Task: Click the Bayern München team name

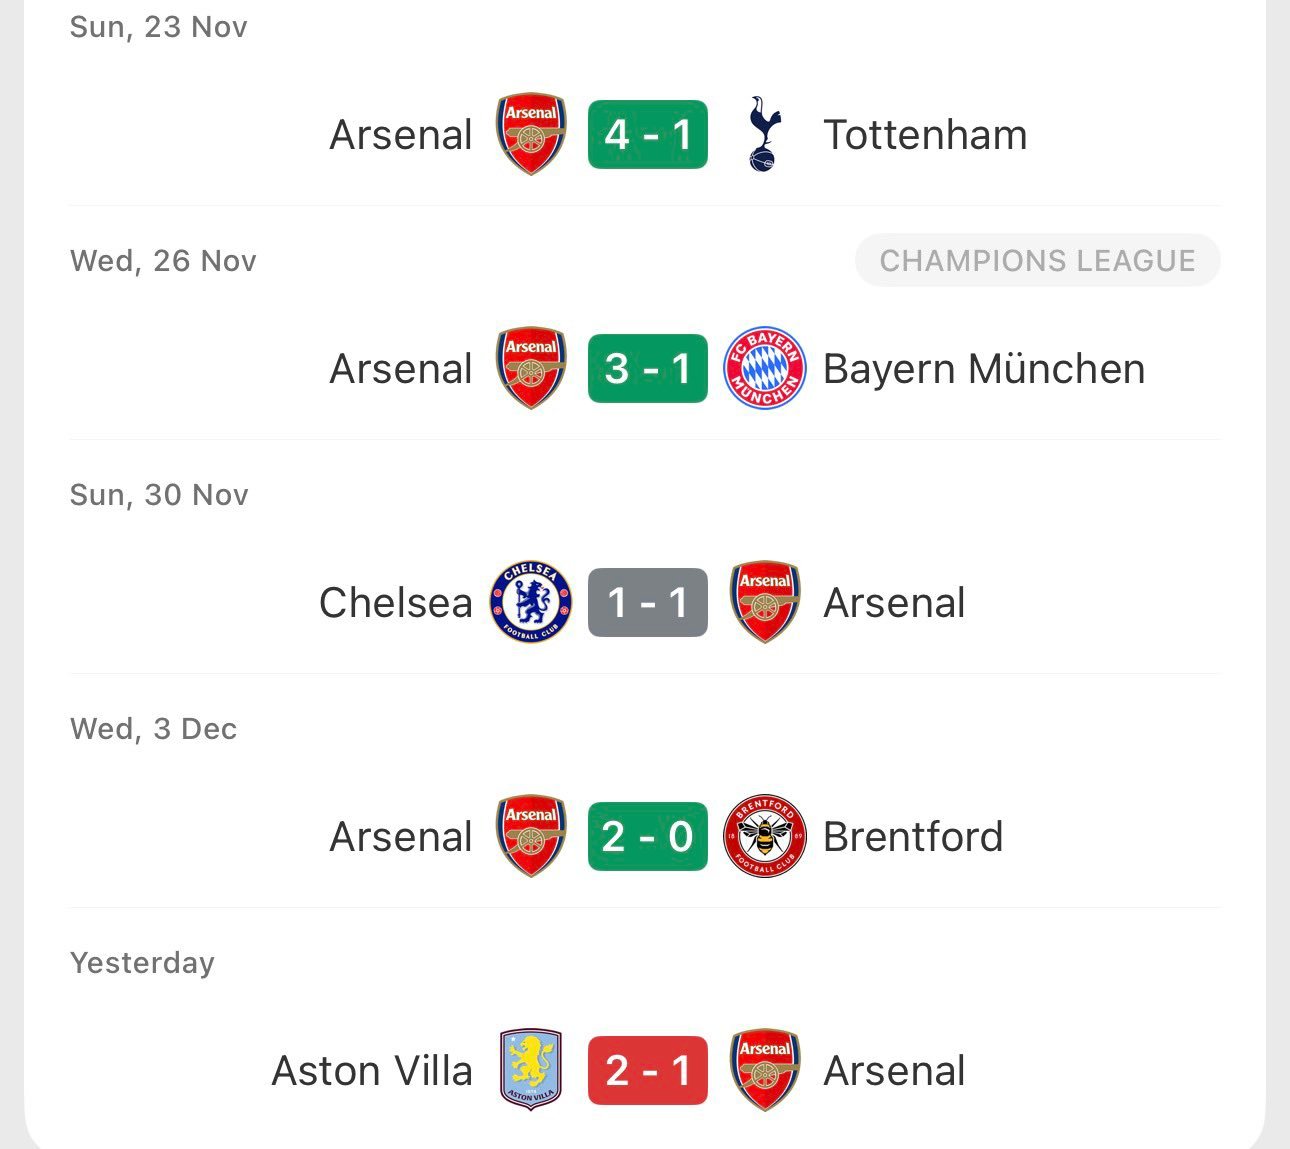Action: point(984,369)
